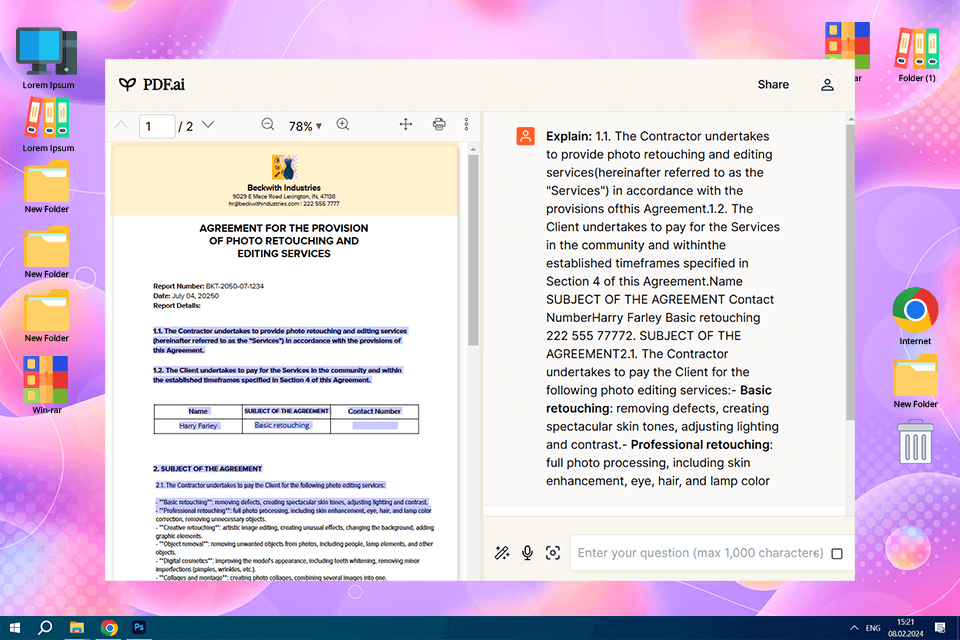Activate the microphone voice input
This screenshot has height=640, width=960.
coord(527,553)
